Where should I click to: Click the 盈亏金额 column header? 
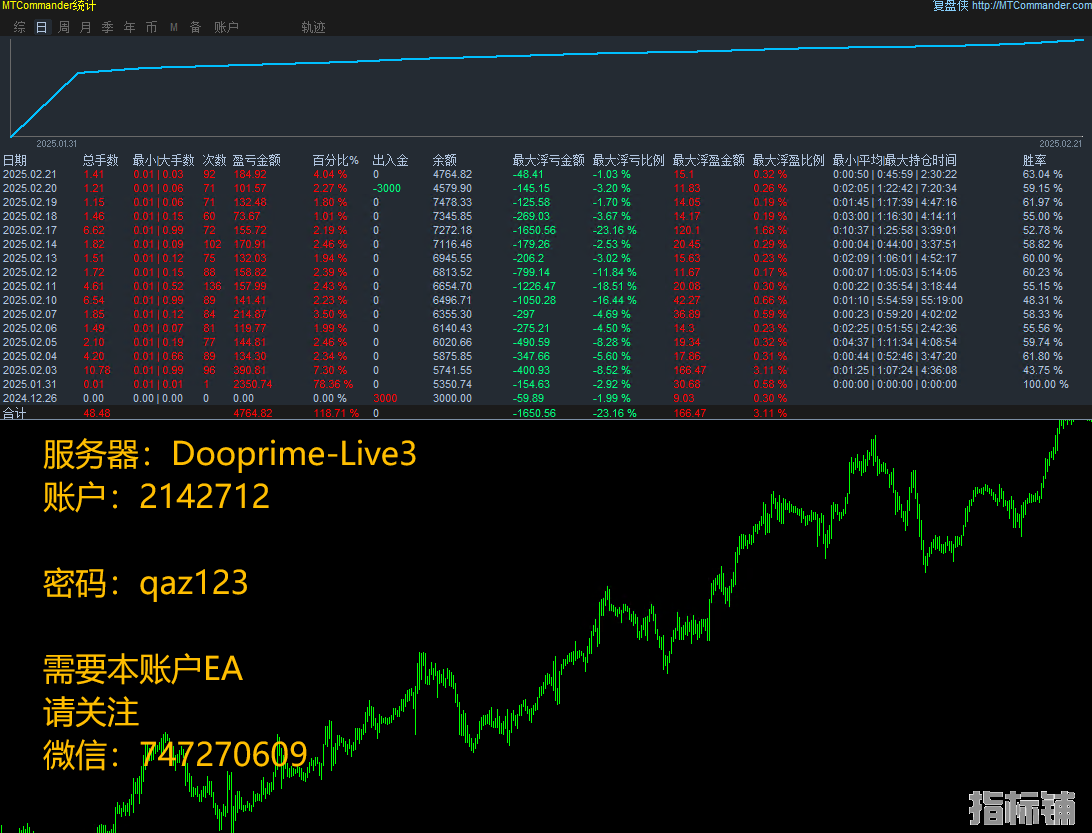[256, 160]
